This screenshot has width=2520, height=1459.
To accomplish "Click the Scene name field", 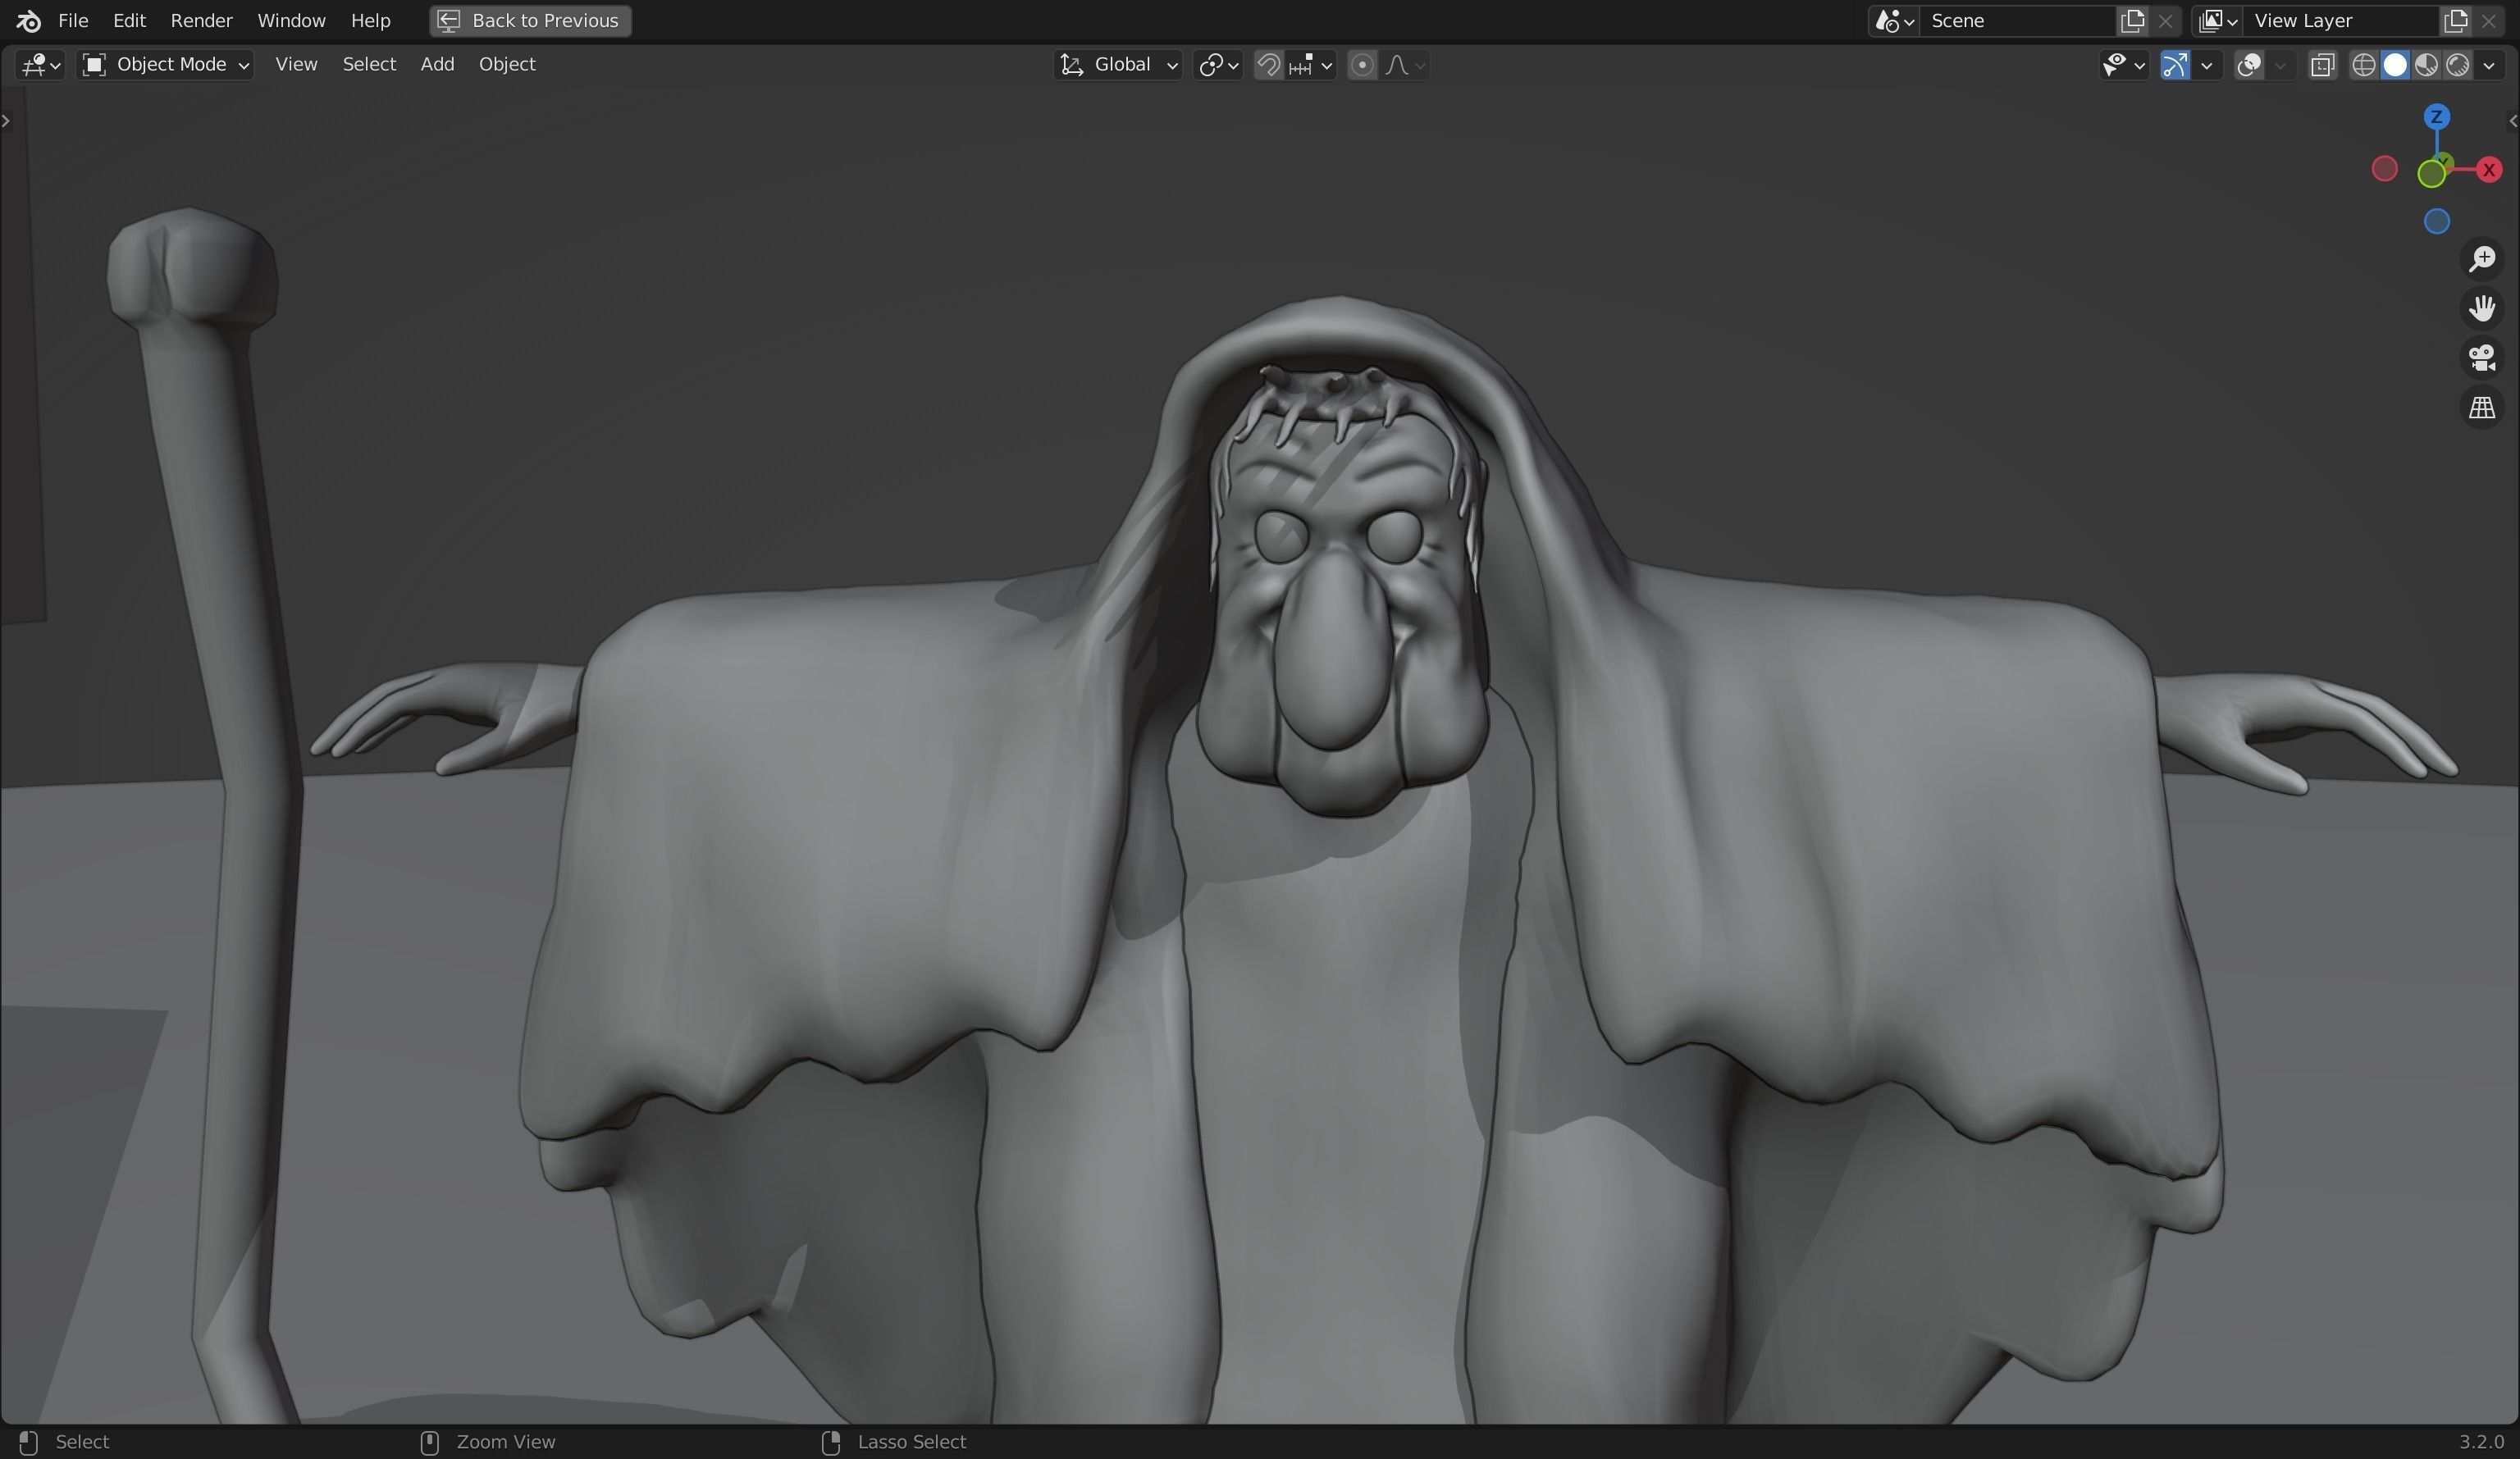I will tap(2015, 20).
